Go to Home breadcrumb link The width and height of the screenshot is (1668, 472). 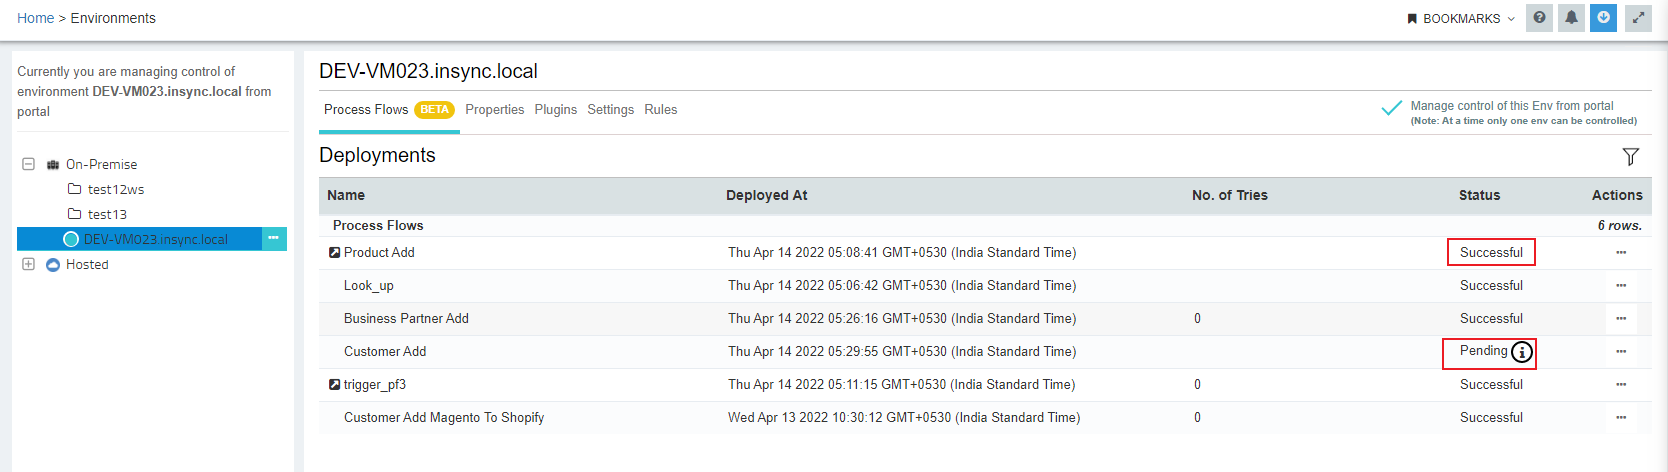[35, 18]
